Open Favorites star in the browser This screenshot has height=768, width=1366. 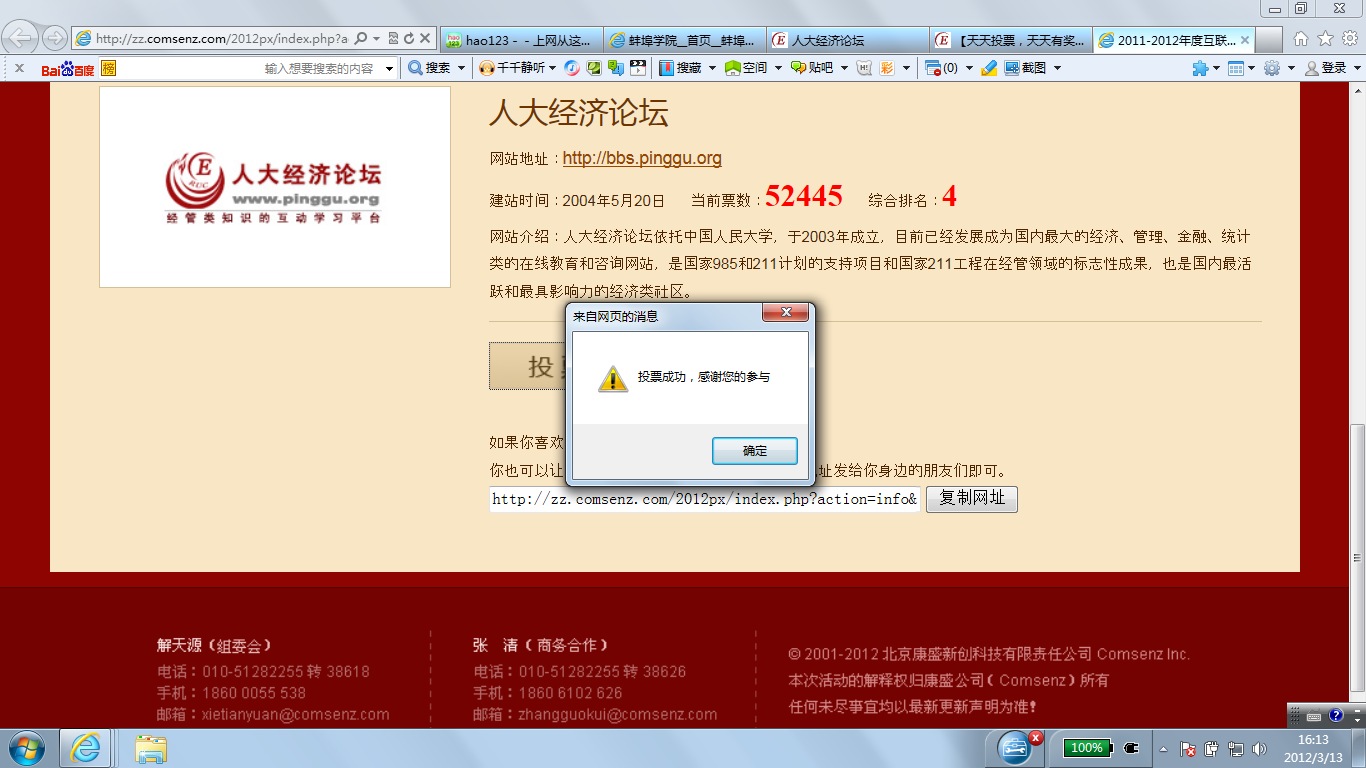(1325, 39)
